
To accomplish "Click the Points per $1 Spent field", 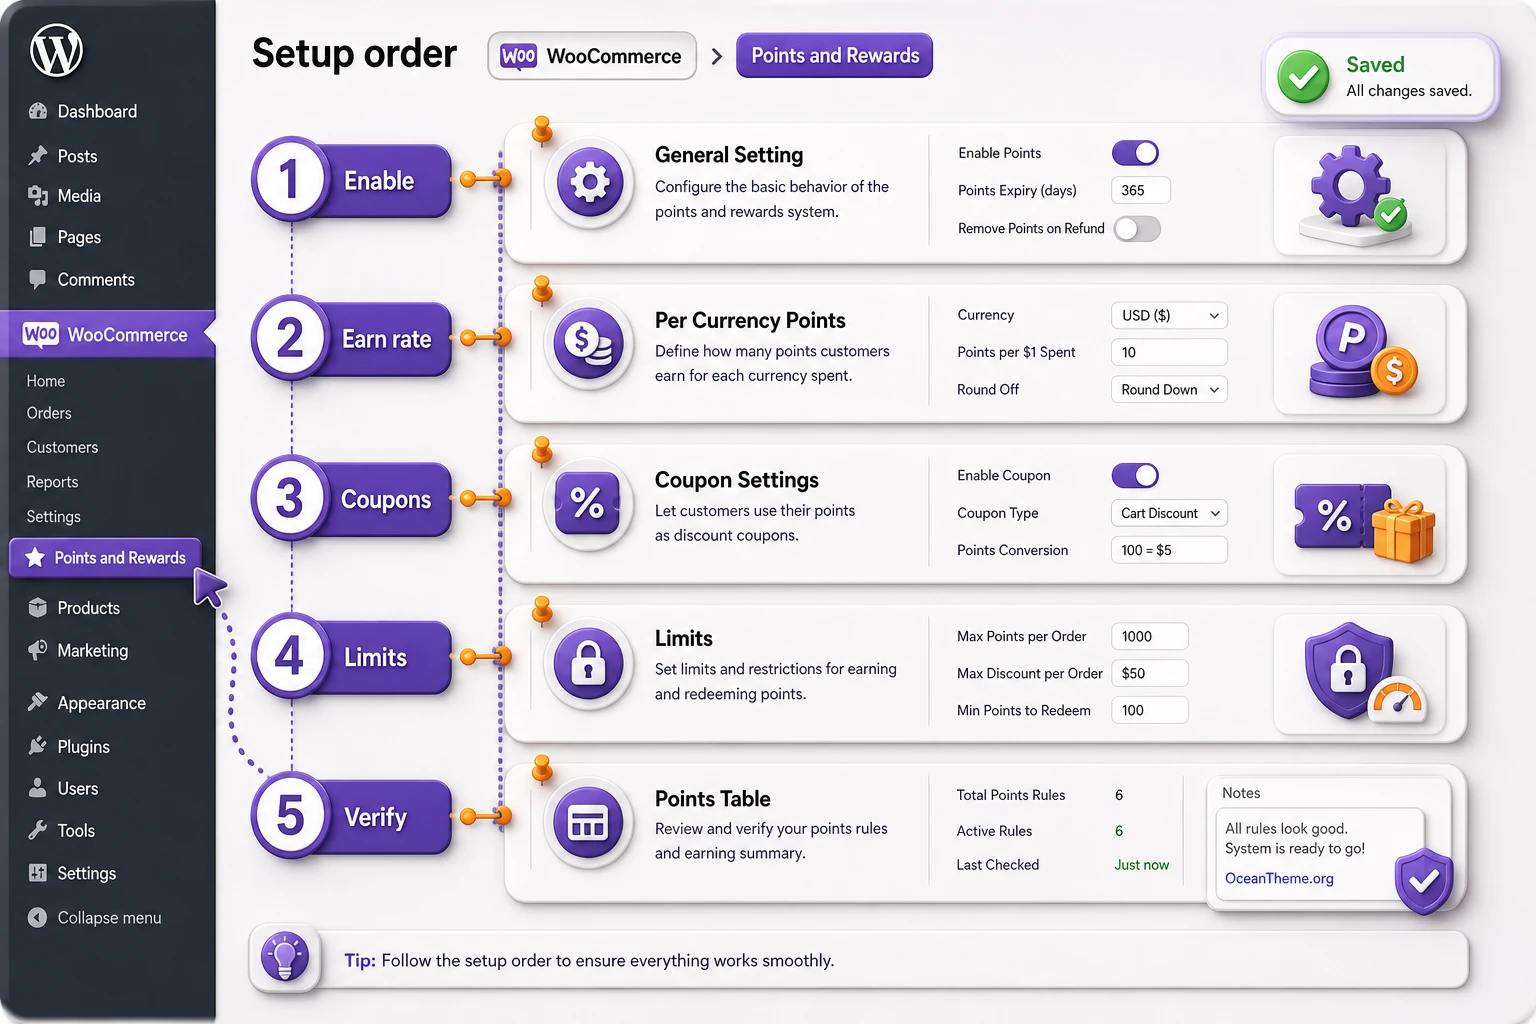I will [x=1169, y=352].
